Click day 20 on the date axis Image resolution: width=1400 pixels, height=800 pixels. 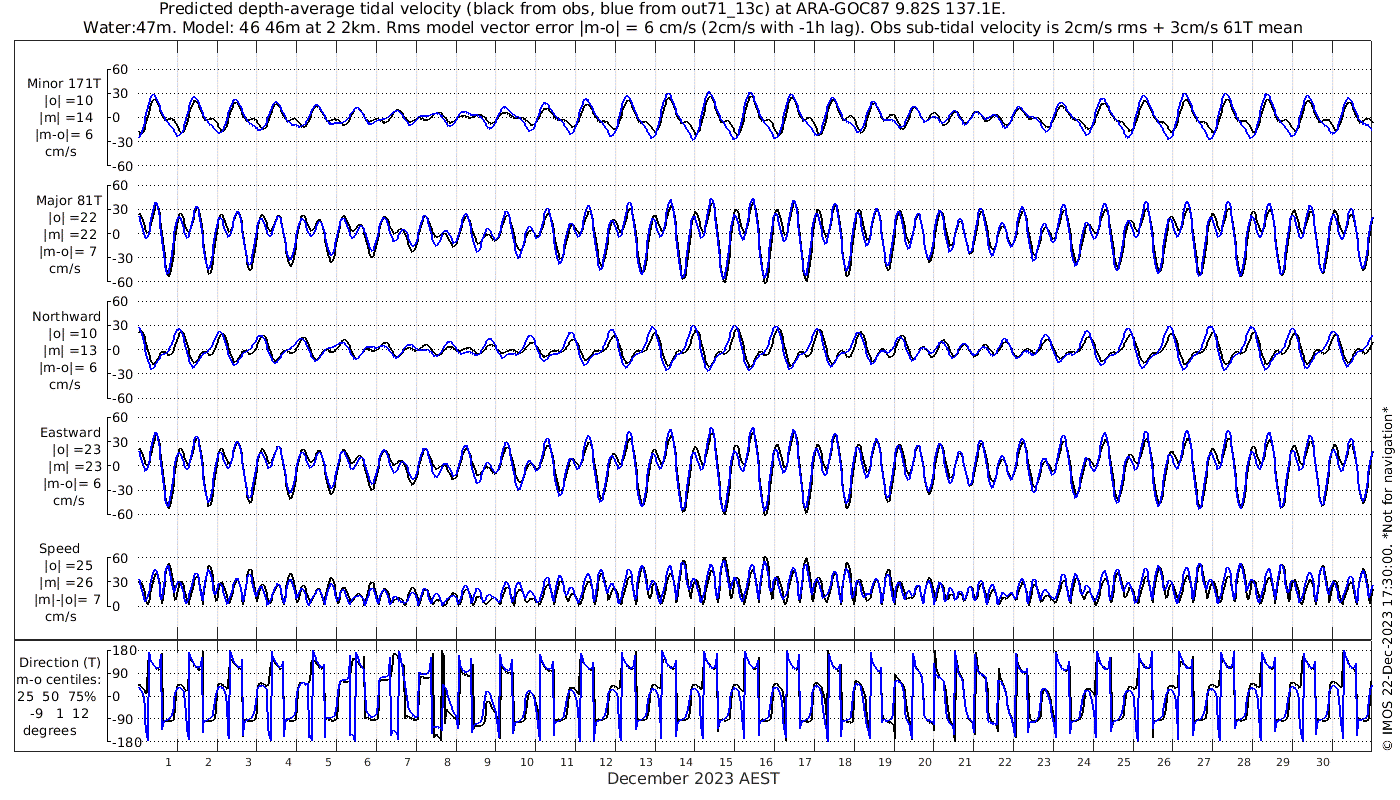[925, 763]
